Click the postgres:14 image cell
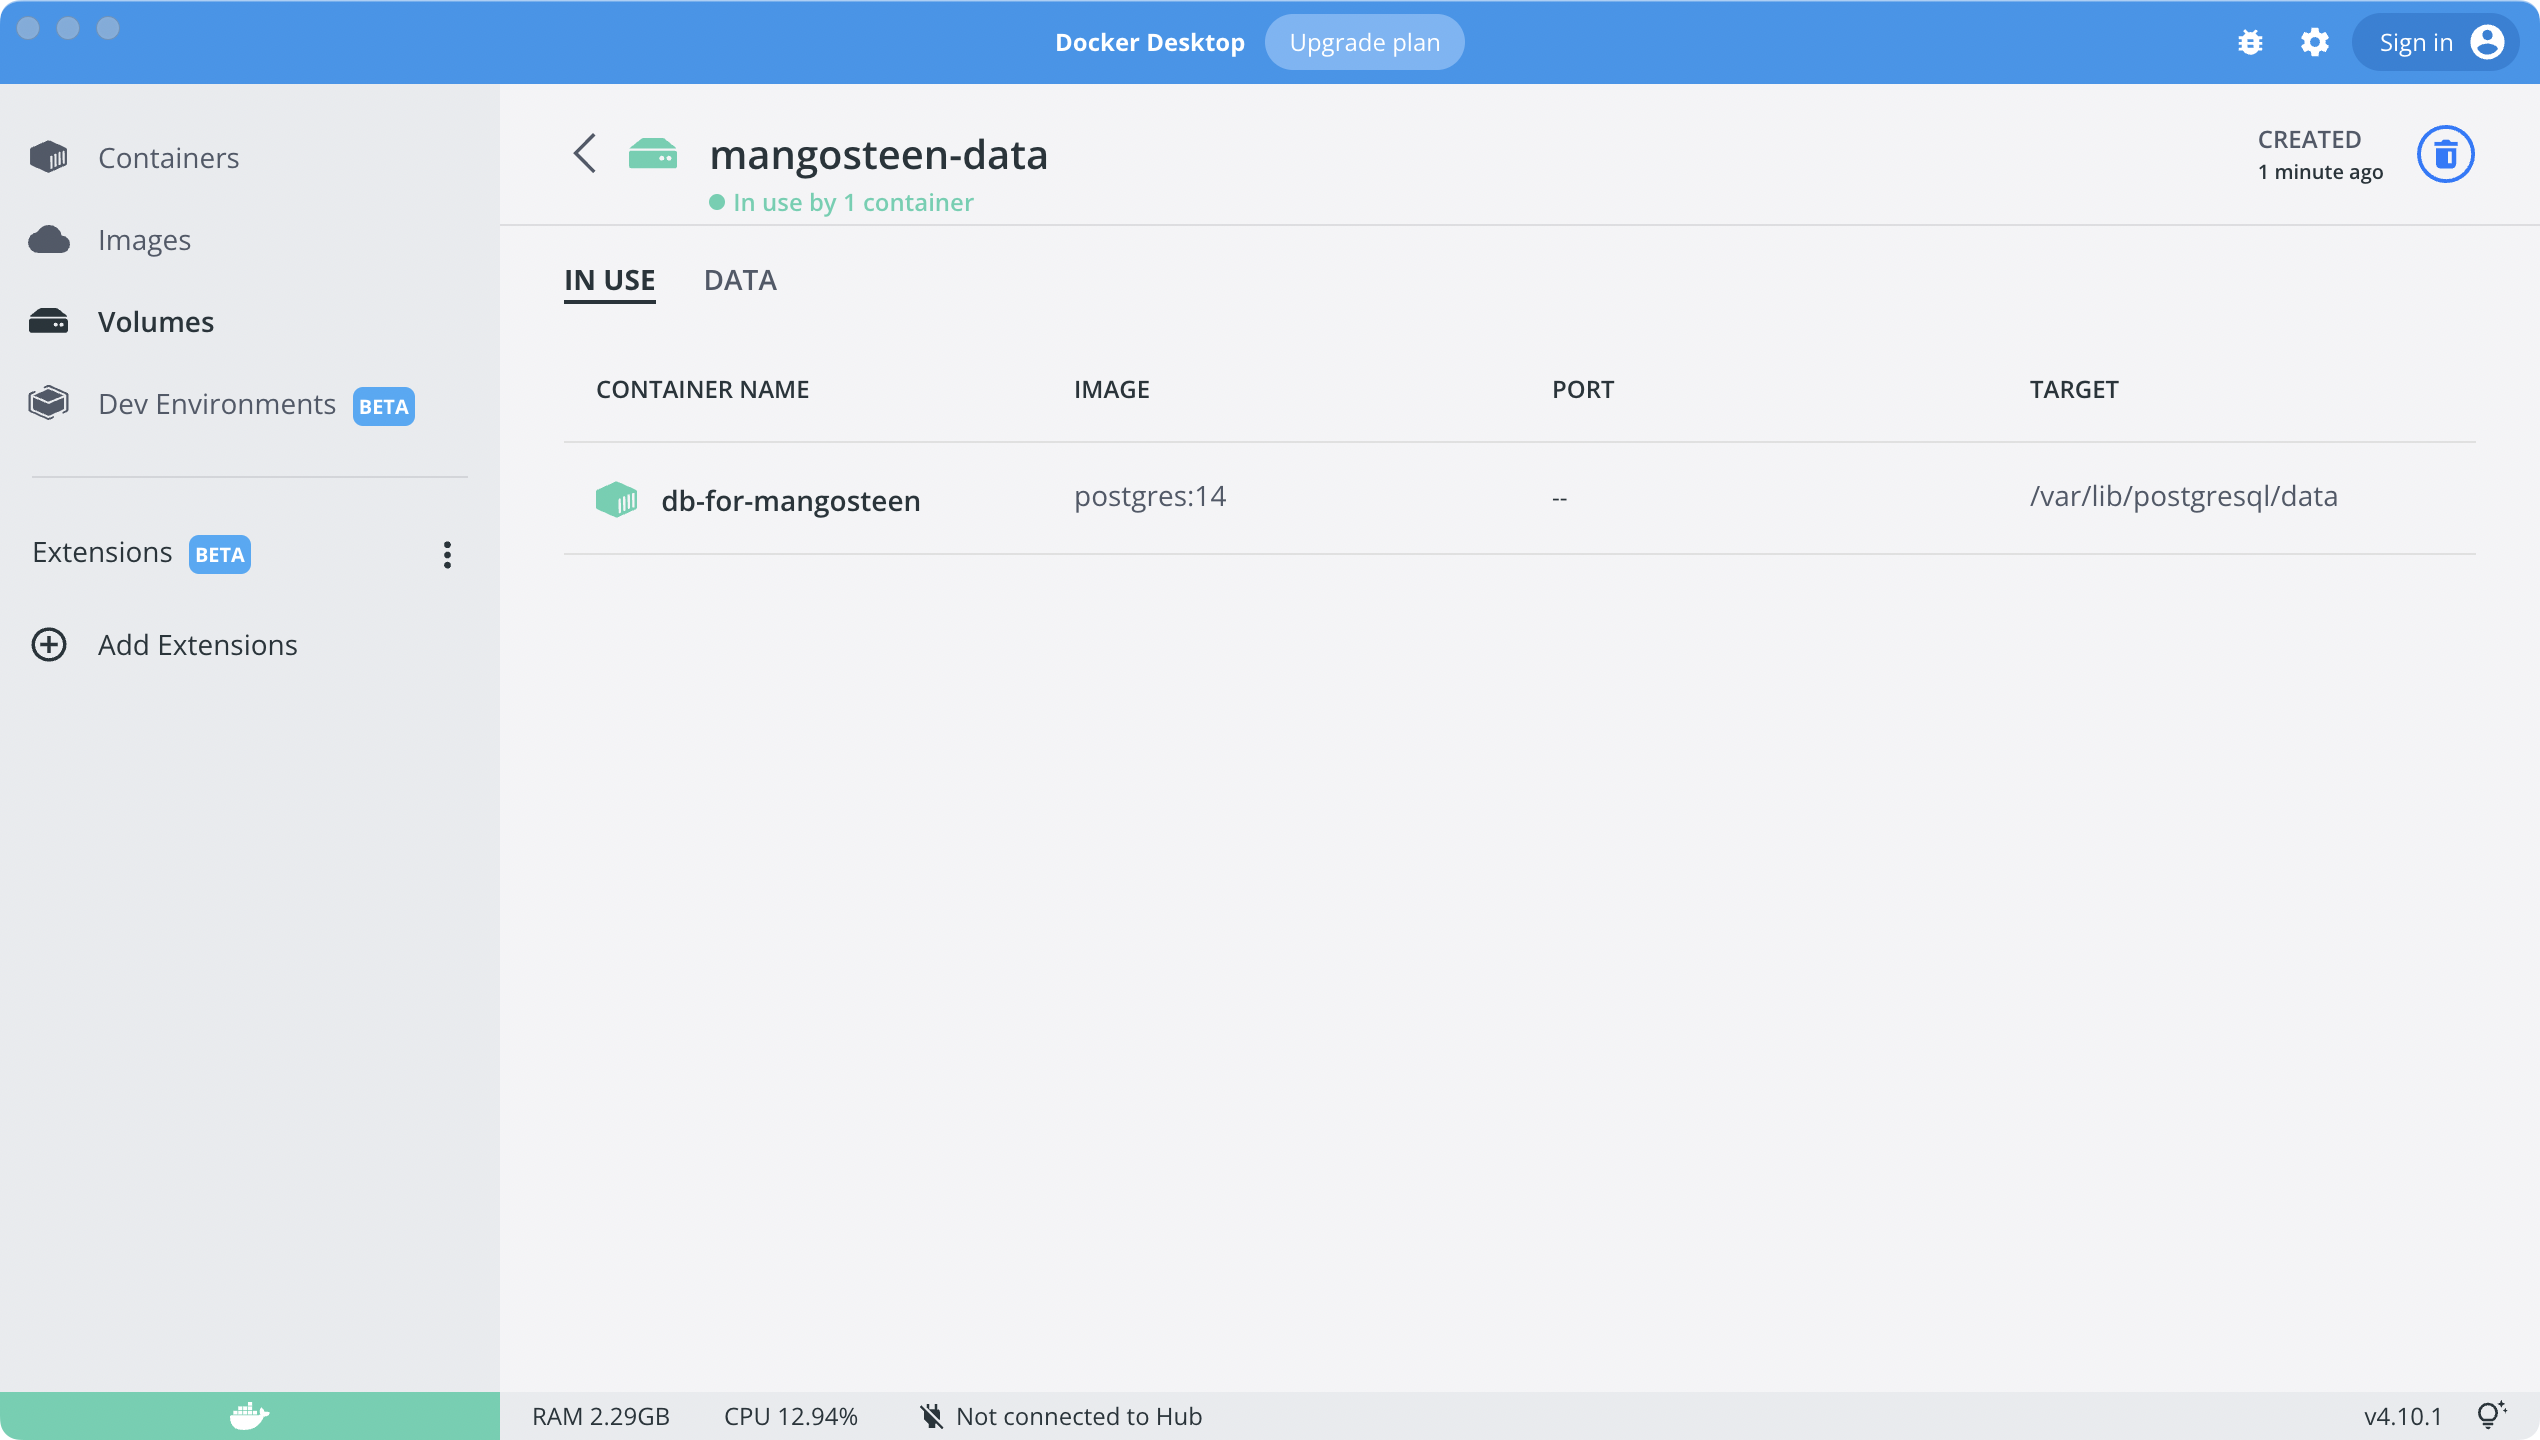Viewport: 2540px width, 1440px height. 1150,496
